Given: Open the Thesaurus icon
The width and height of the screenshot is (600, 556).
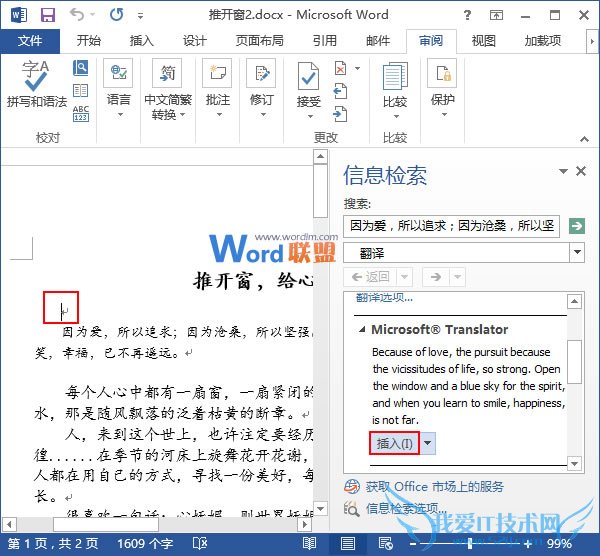Looking at the screenshot, I should click(80, 91).
